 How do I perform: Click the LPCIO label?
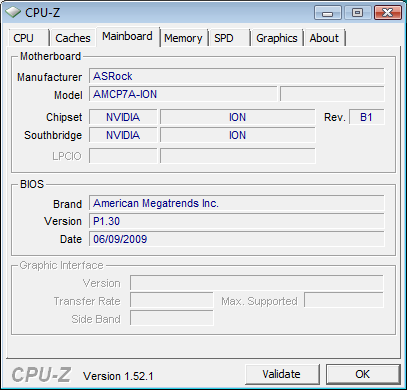(x=67, y=156)
